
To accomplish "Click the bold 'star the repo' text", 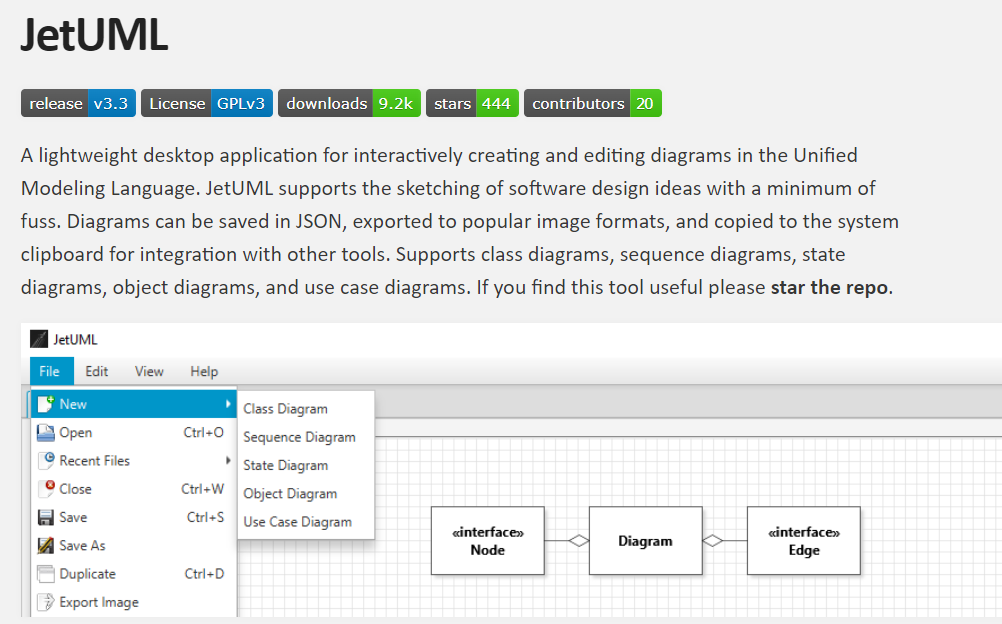I will pos(829,288).
